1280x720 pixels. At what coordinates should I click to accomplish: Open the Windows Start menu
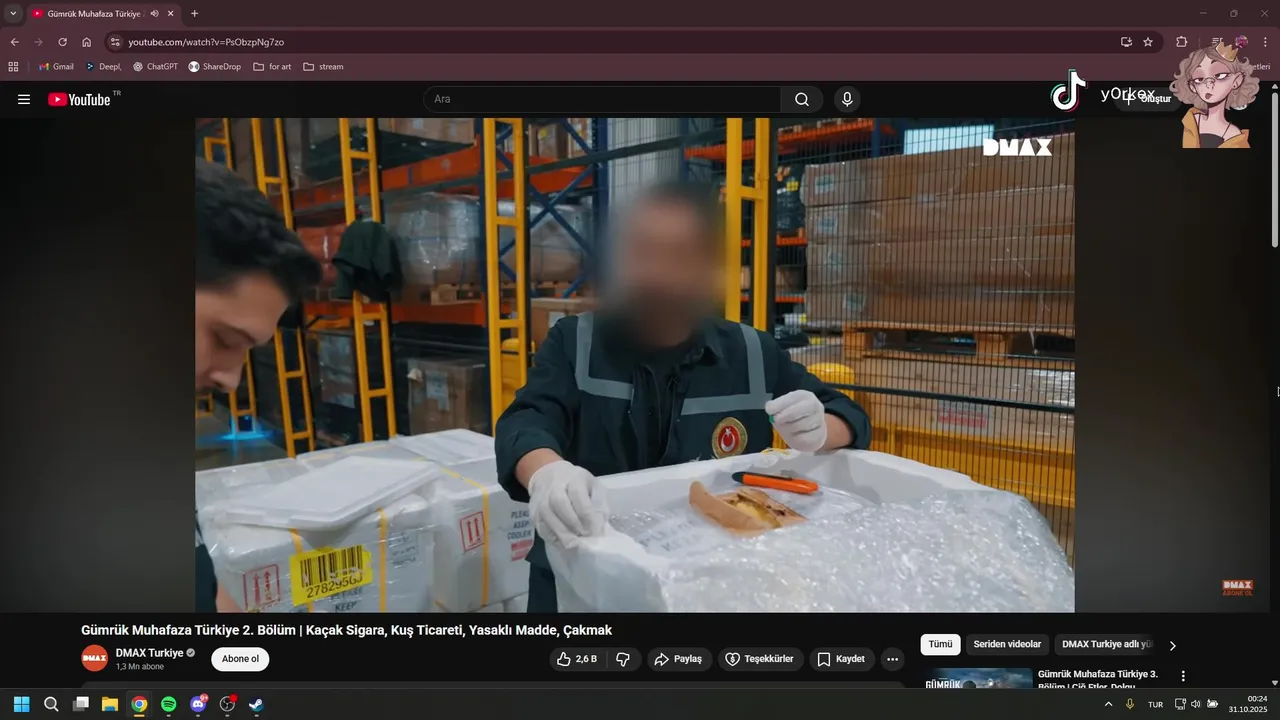[x=21, y=704]
